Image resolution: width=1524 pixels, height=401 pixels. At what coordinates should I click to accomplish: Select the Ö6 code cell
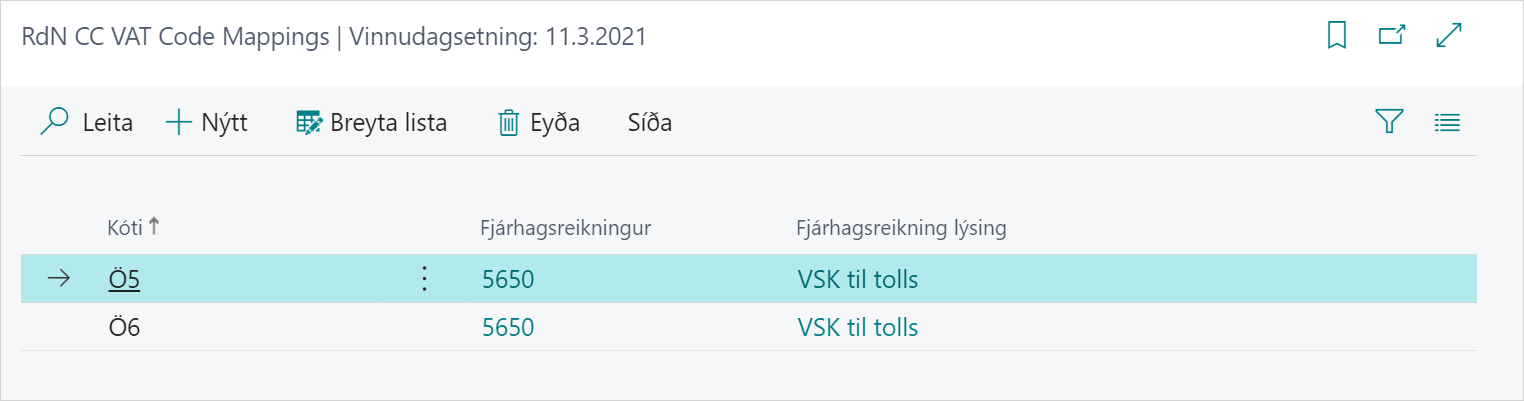(x=124, y=327)
